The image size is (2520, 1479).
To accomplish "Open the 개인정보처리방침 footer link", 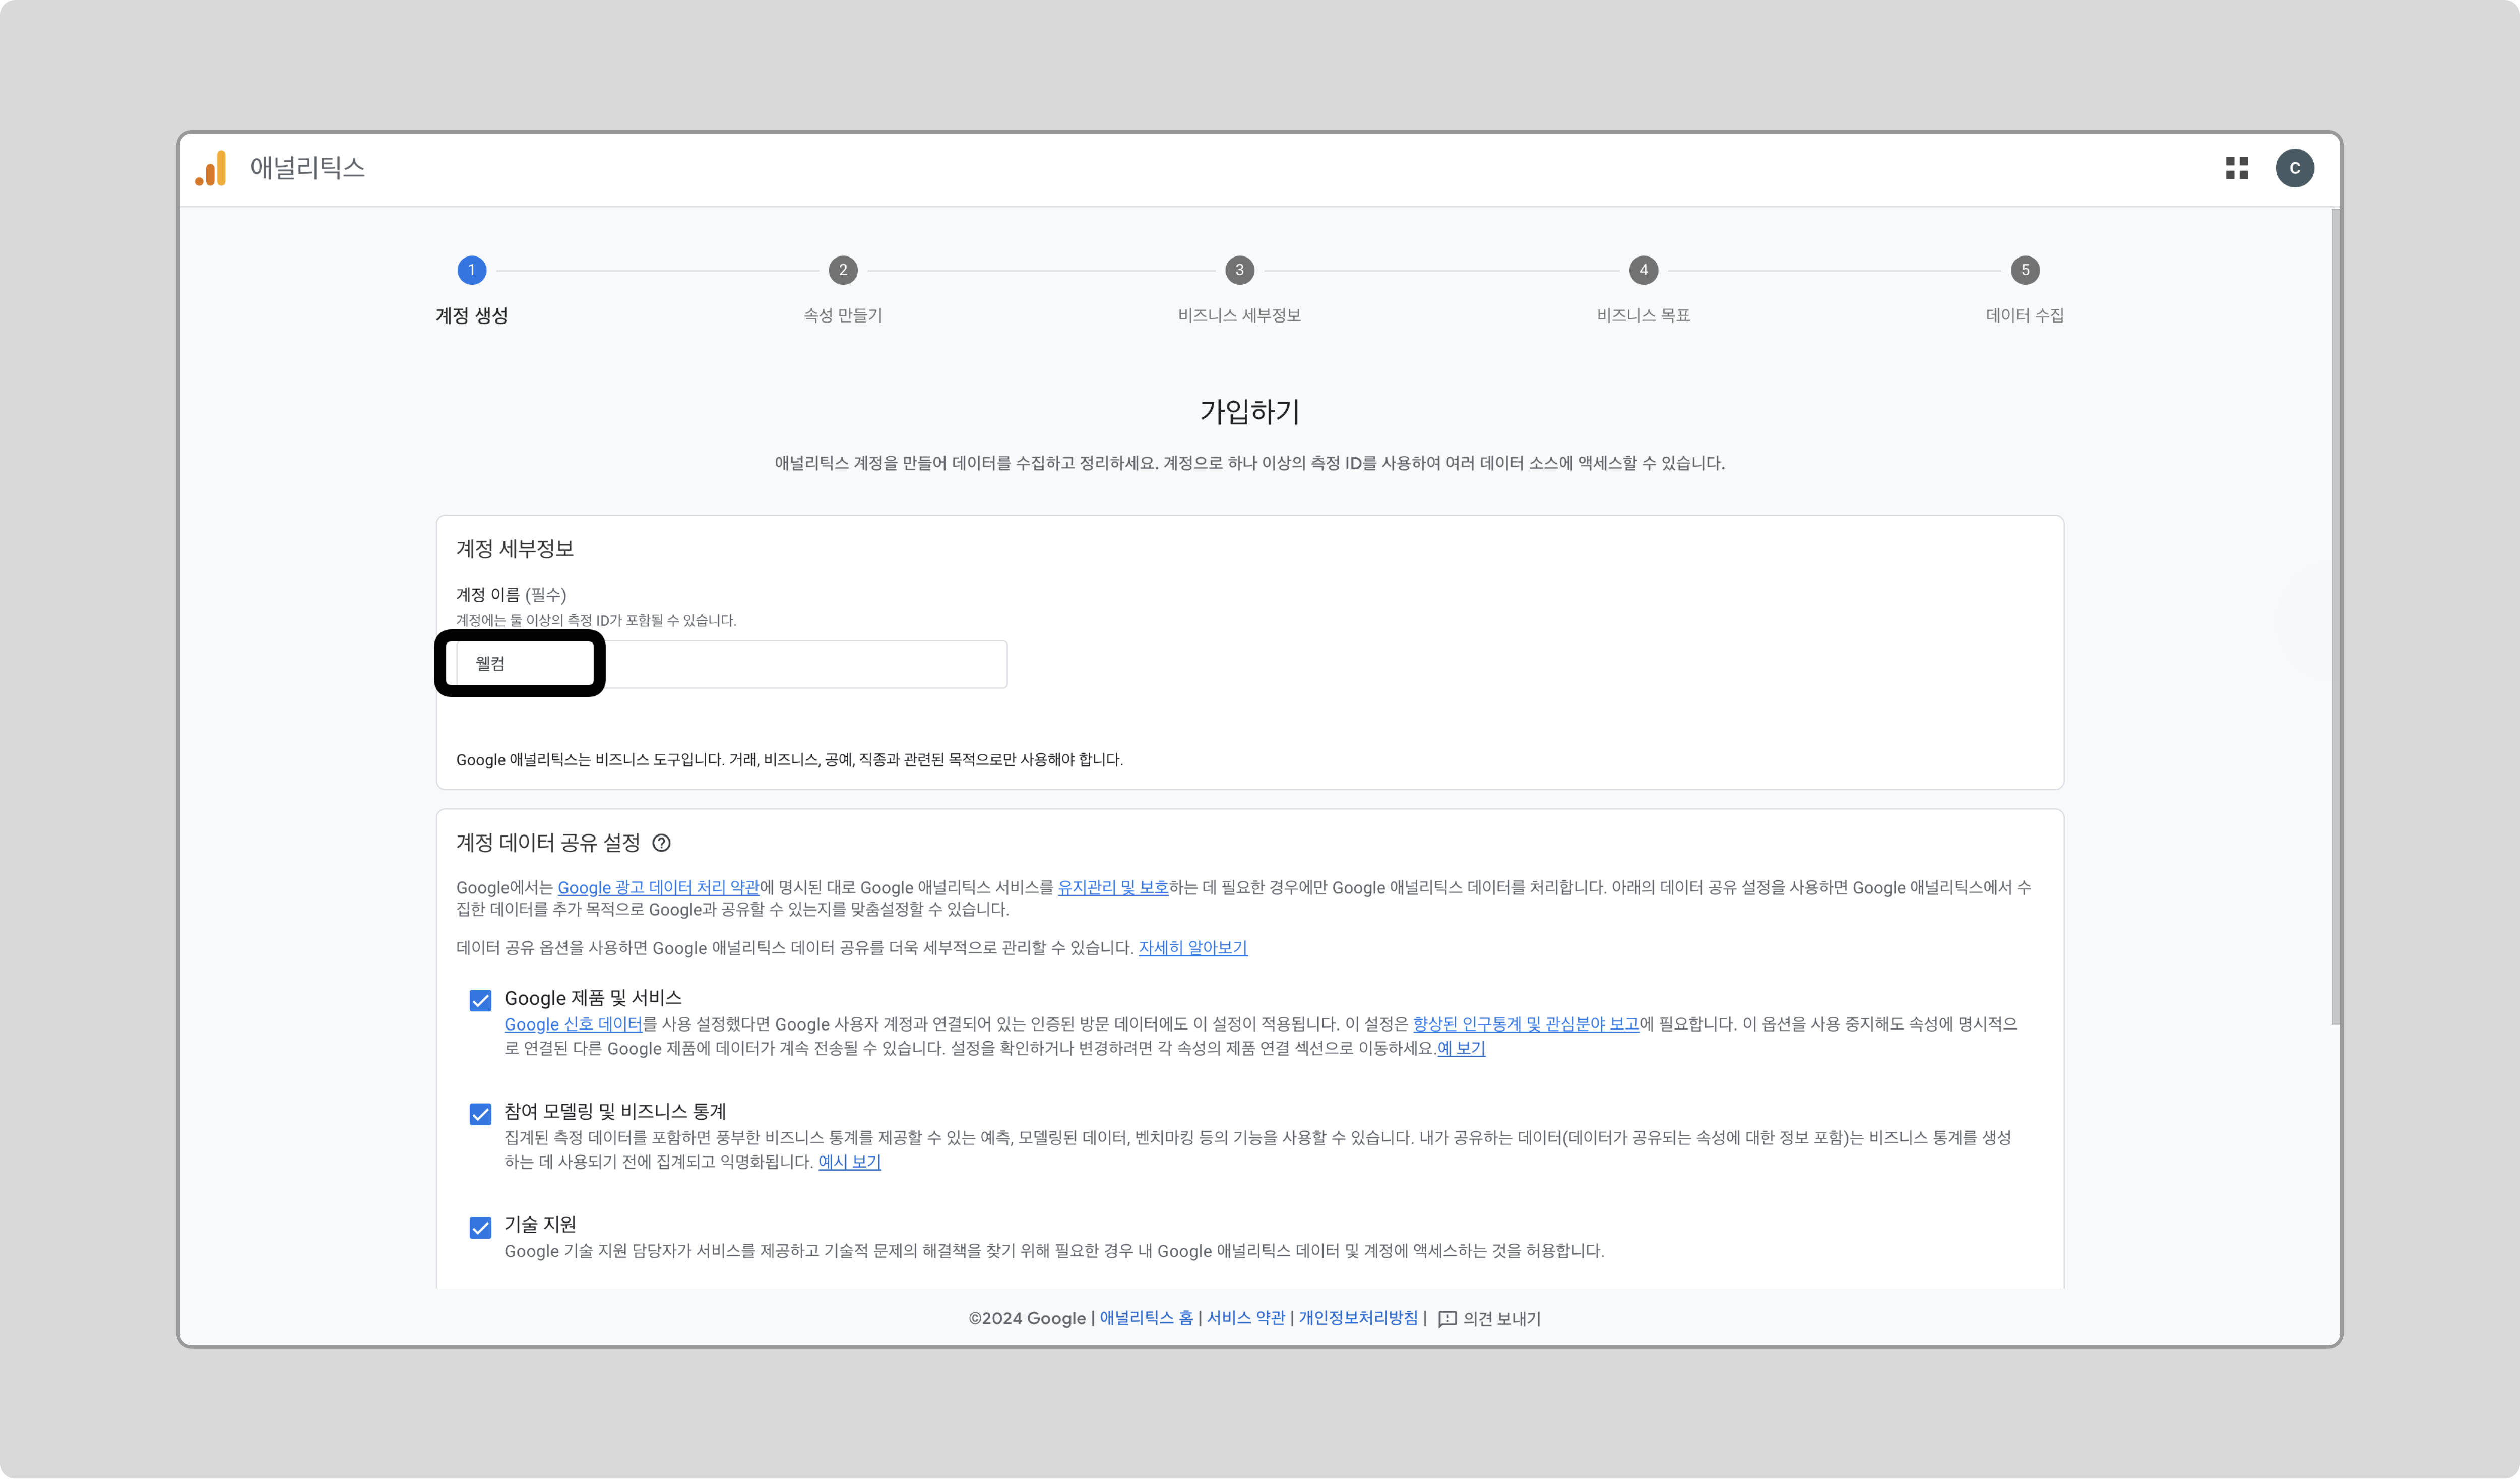I will 1358,1318.
